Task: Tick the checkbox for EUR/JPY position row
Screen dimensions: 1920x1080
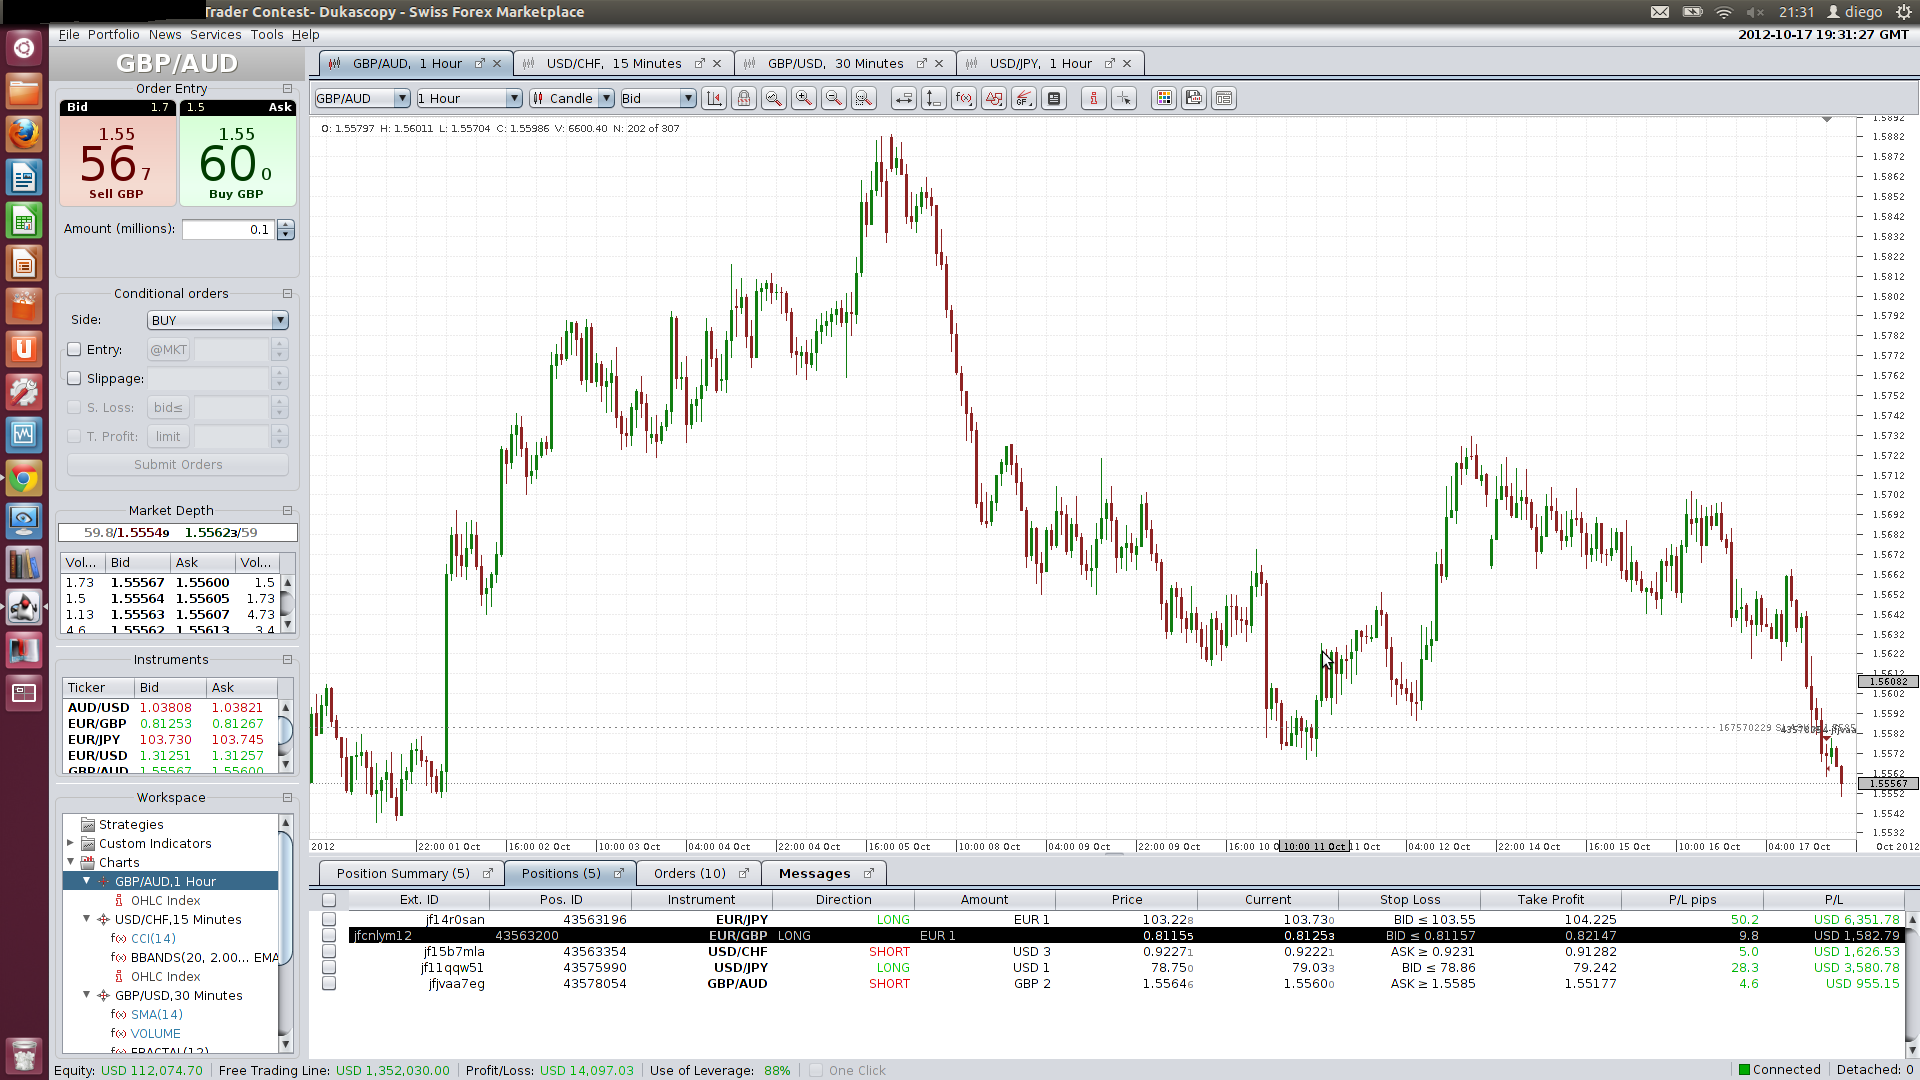Action: tap(329, 920)
